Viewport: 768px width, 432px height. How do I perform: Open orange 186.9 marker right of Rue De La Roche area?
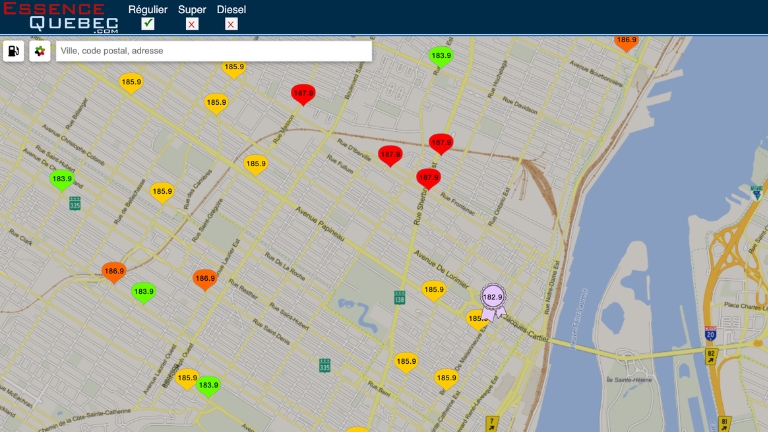205,280
